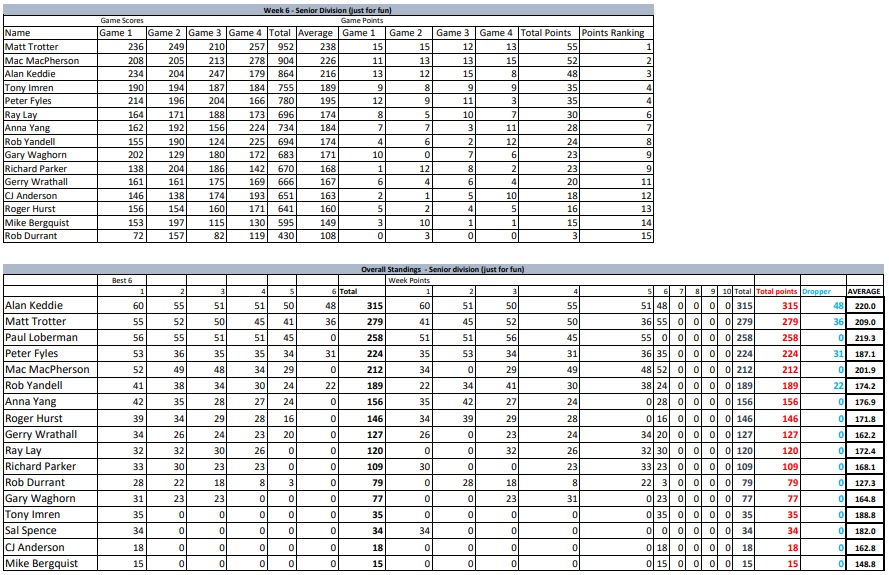Click Mac MacPherson's Game 4 score 278

coord(257,61)
